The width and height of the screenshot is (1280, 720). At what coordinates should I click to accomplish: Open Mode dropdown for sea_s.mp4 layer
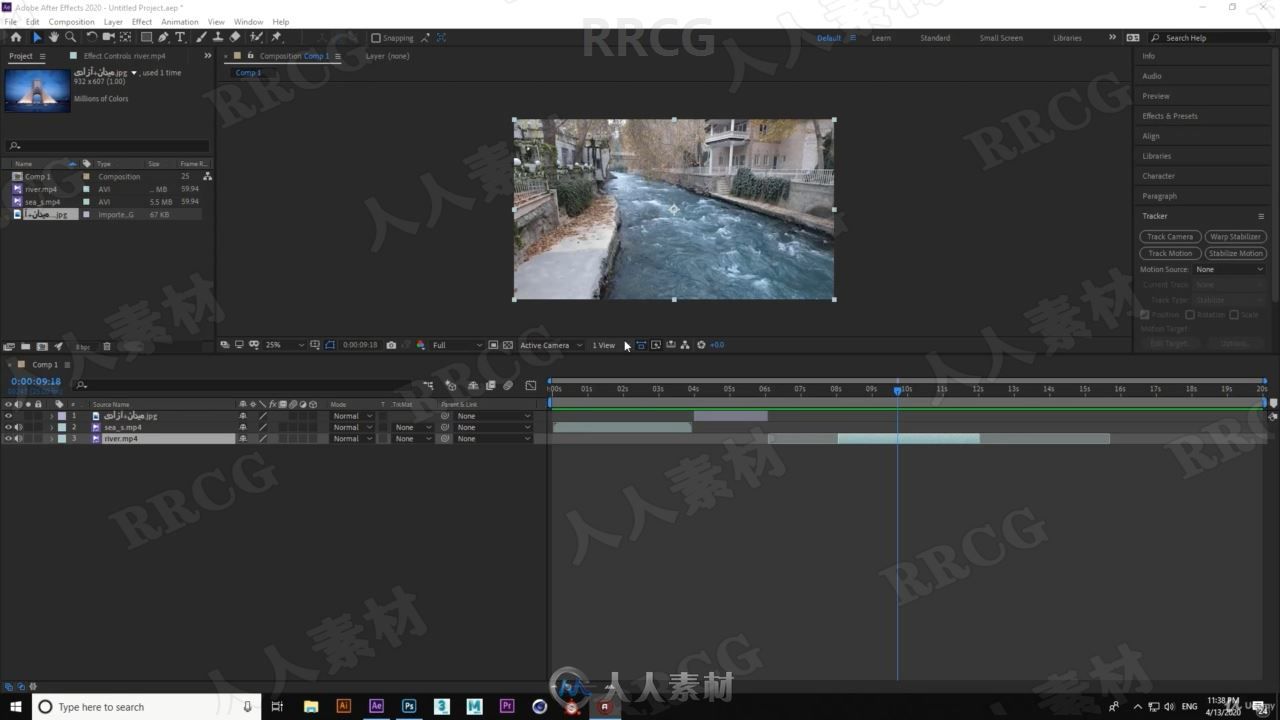click(x=353, y=427)
